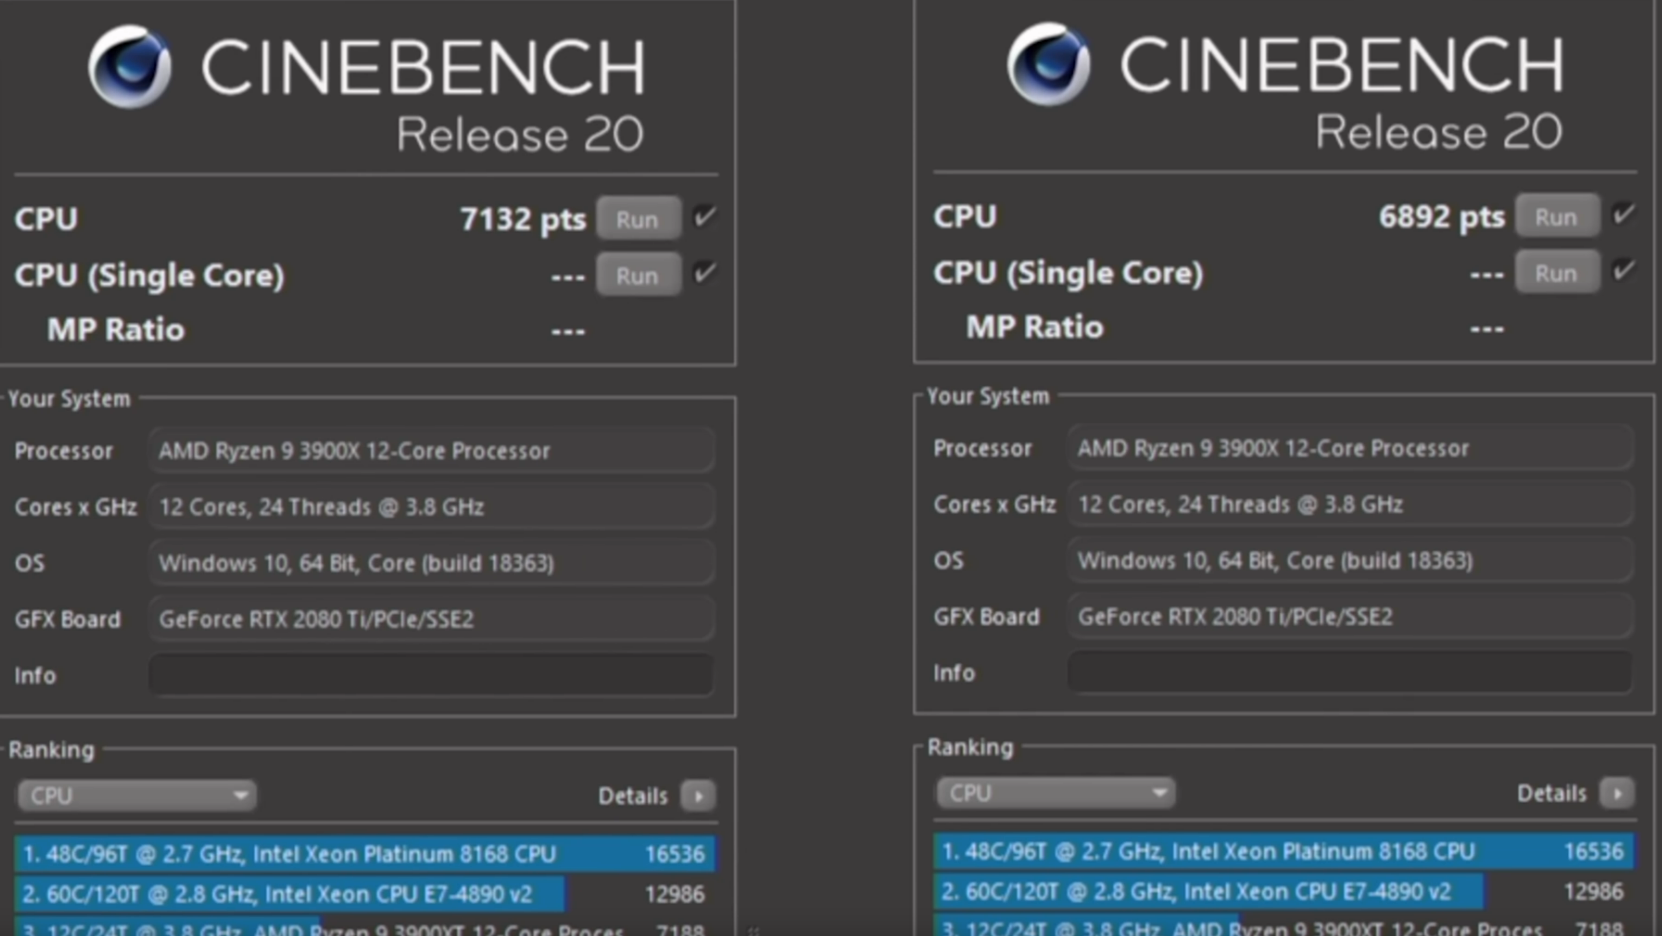Select the Processor field in left window

[x=432, y=451]
